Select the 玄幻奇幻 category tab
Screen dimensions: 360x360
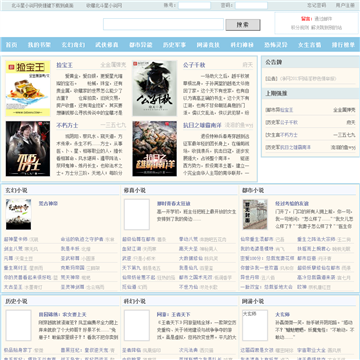pyautogui.click(x=73, y=45)
